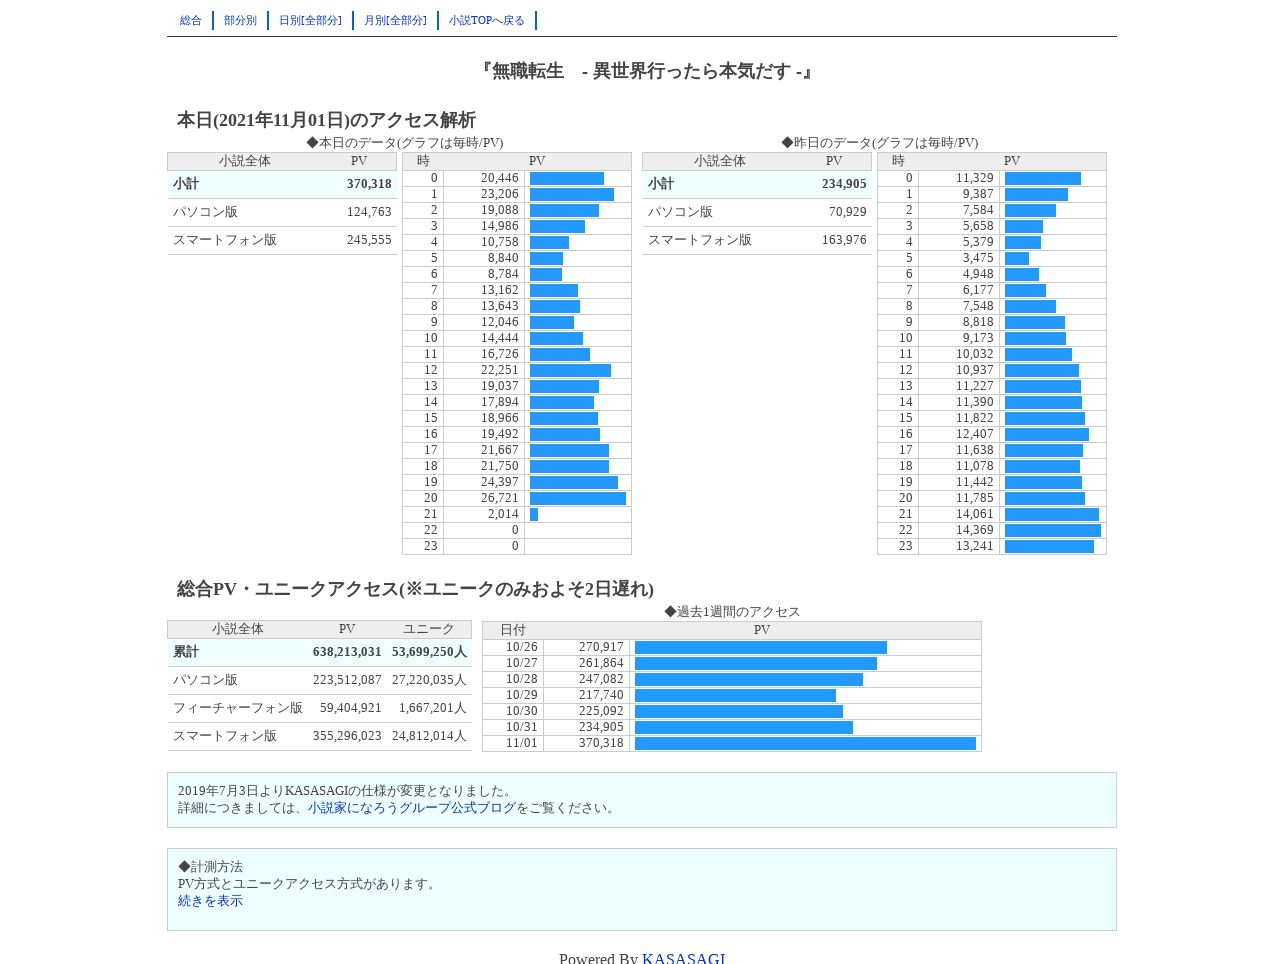The height and width of the screenshot is (964, 1284).
Task: Click 続きを表示 to expand the explanation
Action: coord(210,901)
